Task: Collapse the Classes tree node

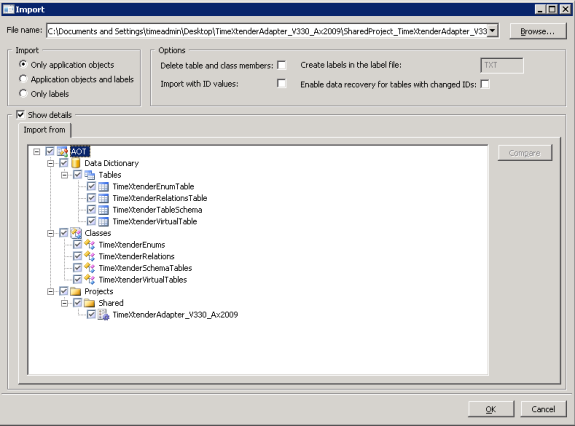Action: (50, 233)
